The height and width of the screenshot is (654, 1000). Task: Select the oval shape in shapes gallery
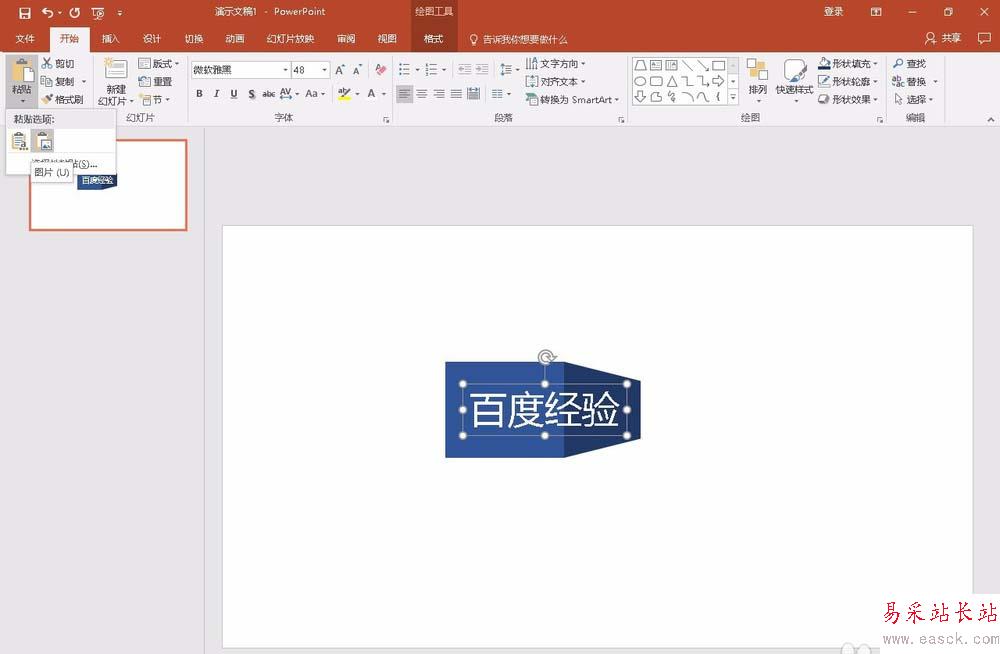640,81
